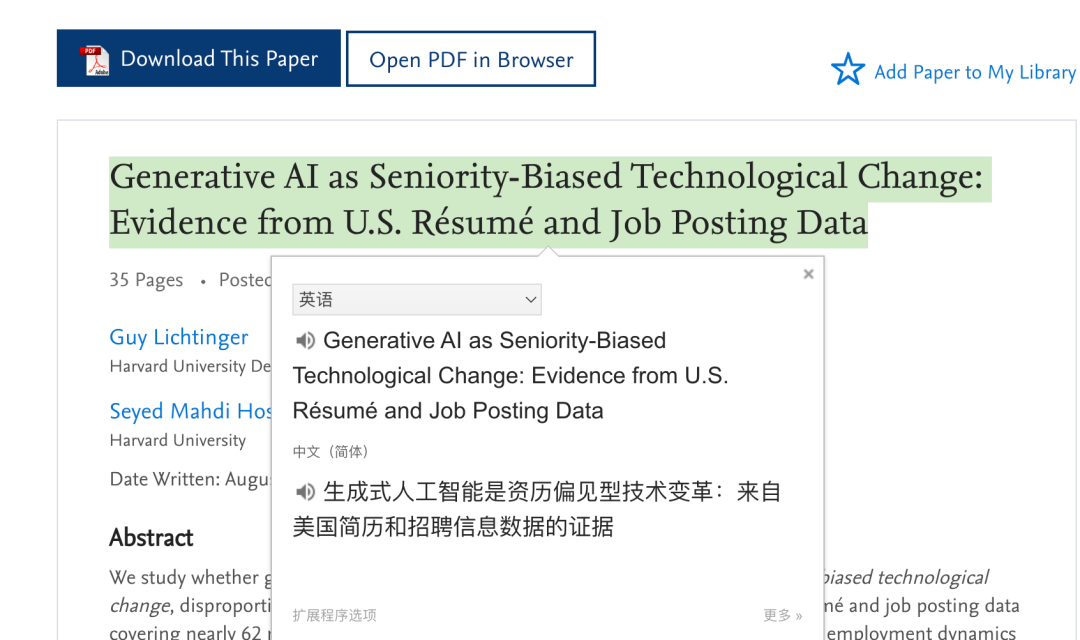The height and width of the screenshot is (640, 1080).
Task: Click the 中文（简体）target language label
Action: pos(331,452)
